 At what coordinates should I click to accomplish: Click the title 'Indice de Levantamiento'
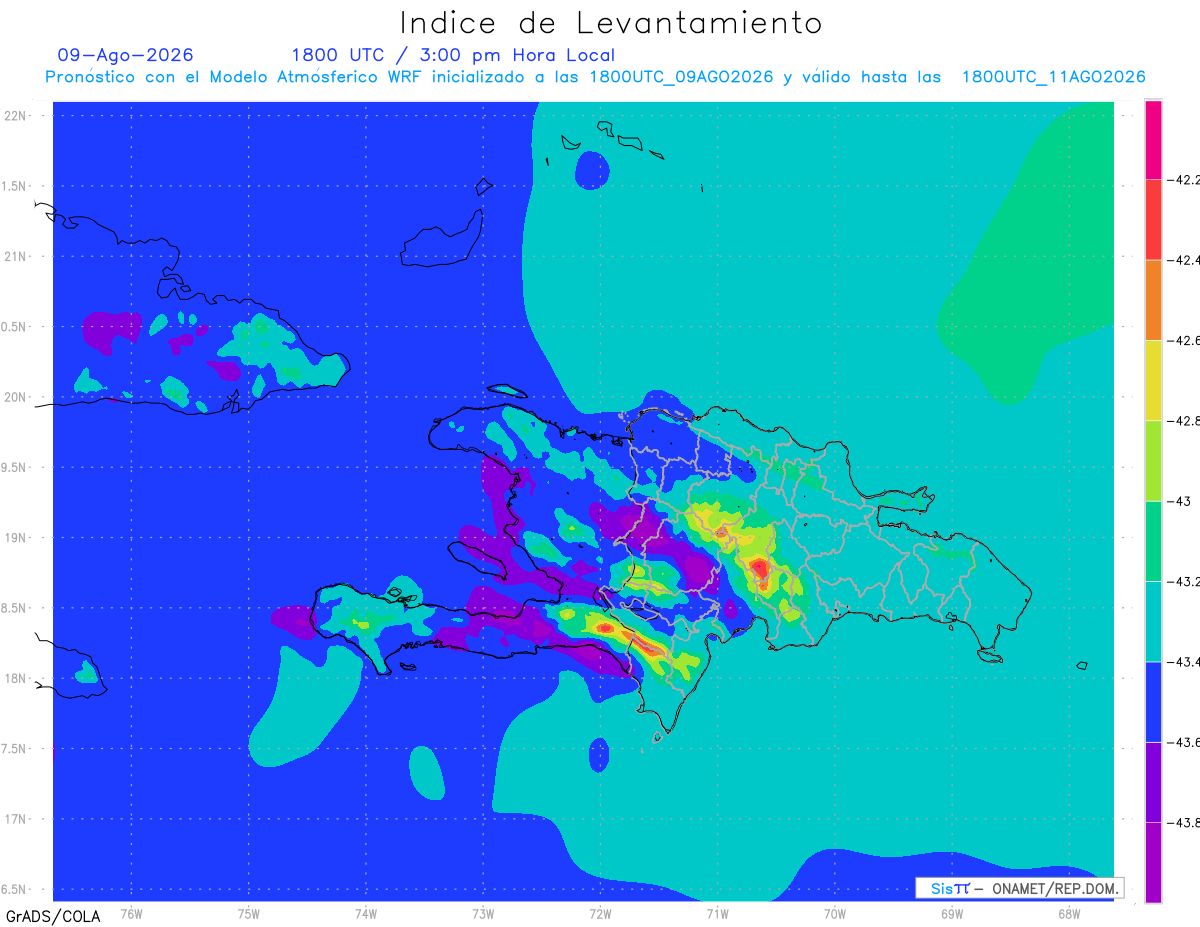611,23
